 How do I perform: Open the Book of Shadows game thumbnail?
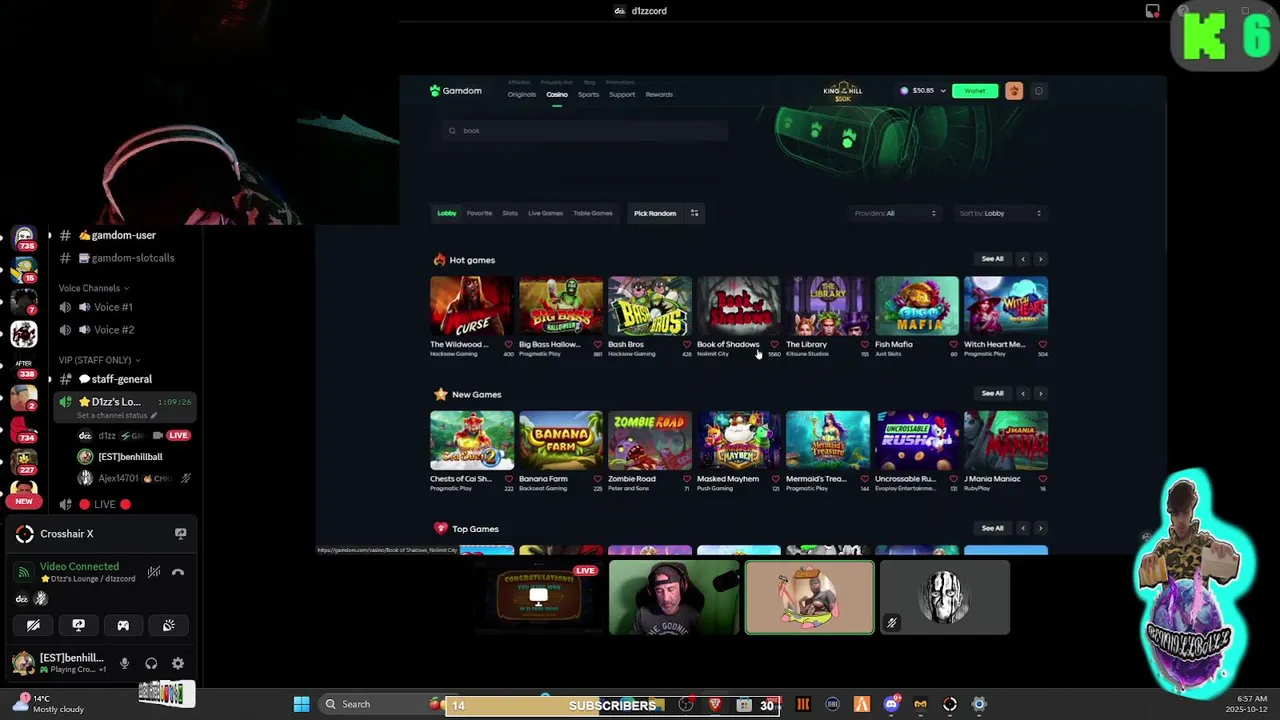point(739,305)
